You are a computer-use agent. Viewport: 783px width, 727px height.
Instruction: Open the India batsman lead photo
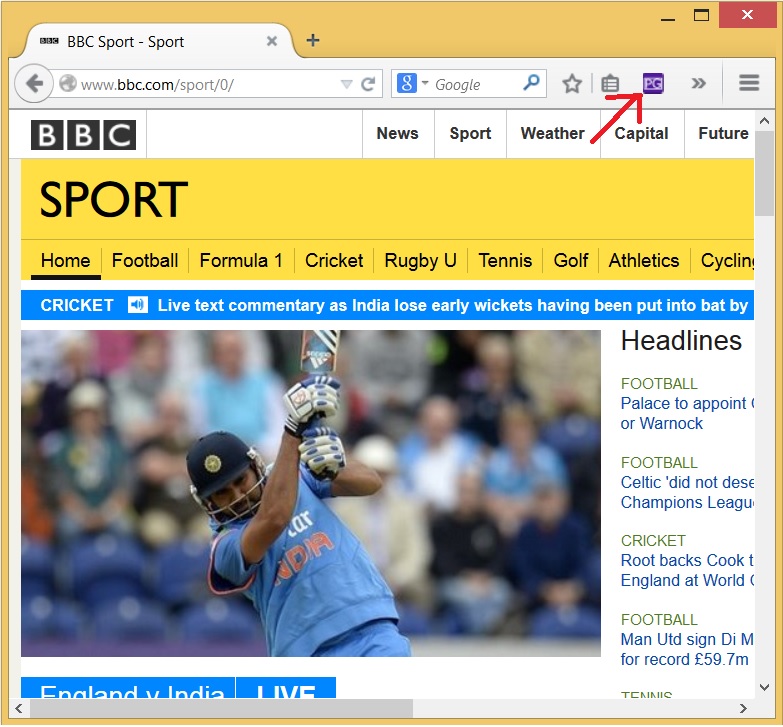coord(311,493)
